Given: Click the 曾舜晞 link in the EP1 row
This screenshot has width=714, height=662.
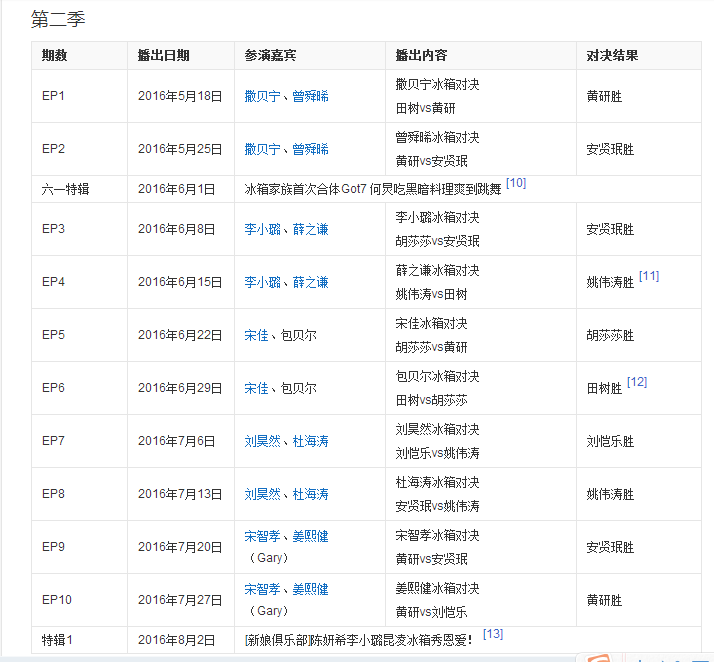Looking at the screenshot, I should 310,96.
